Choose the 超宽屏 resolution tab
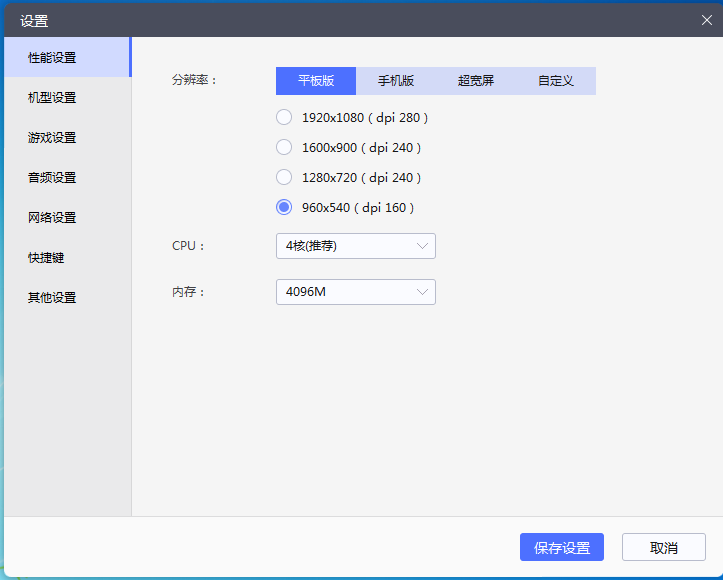The height and width of the screenshot is (580, 723). [476, 81]
